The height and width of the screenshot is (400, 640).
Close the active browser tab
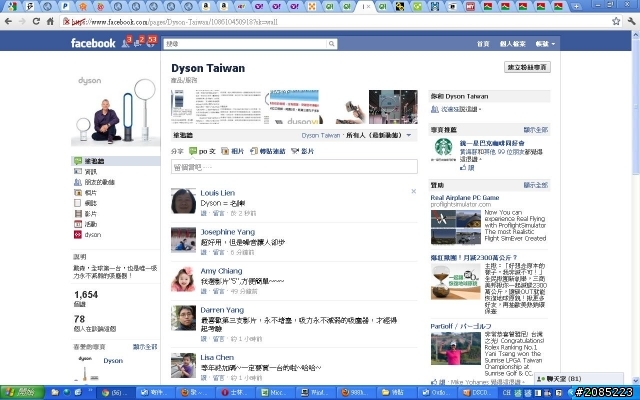pos(369,7)
